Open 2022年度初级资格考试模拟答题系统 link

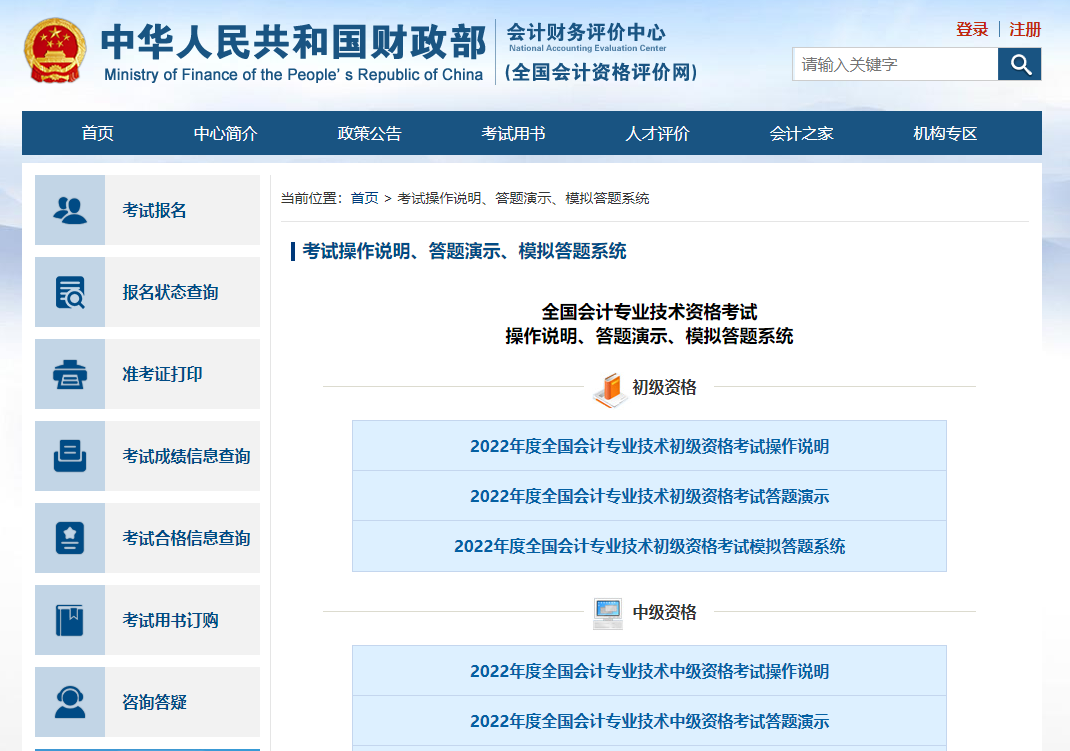point(649,546)
